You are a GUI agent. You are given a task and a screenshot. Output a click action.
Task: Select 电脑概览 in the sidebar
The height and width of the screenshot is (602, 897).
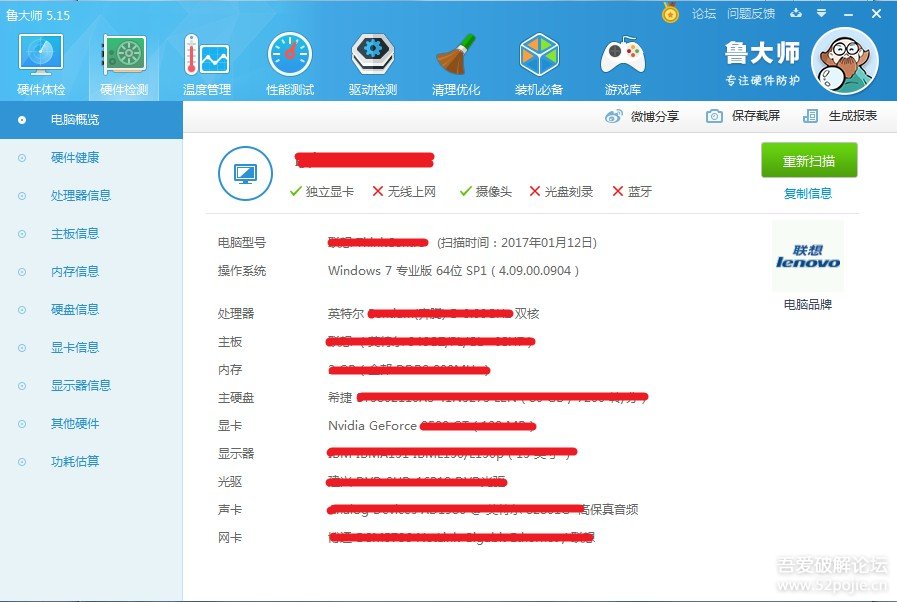click(x=91, y=120)
